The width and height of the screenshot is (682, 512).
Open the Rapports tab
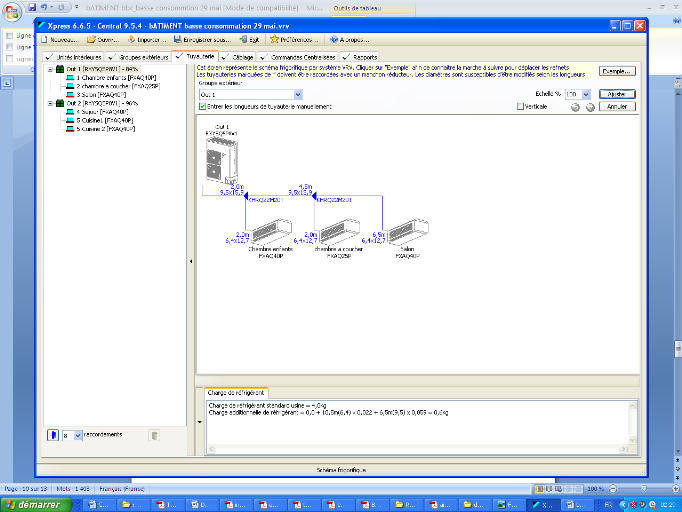pyautogui.click(x=365, y=57)
